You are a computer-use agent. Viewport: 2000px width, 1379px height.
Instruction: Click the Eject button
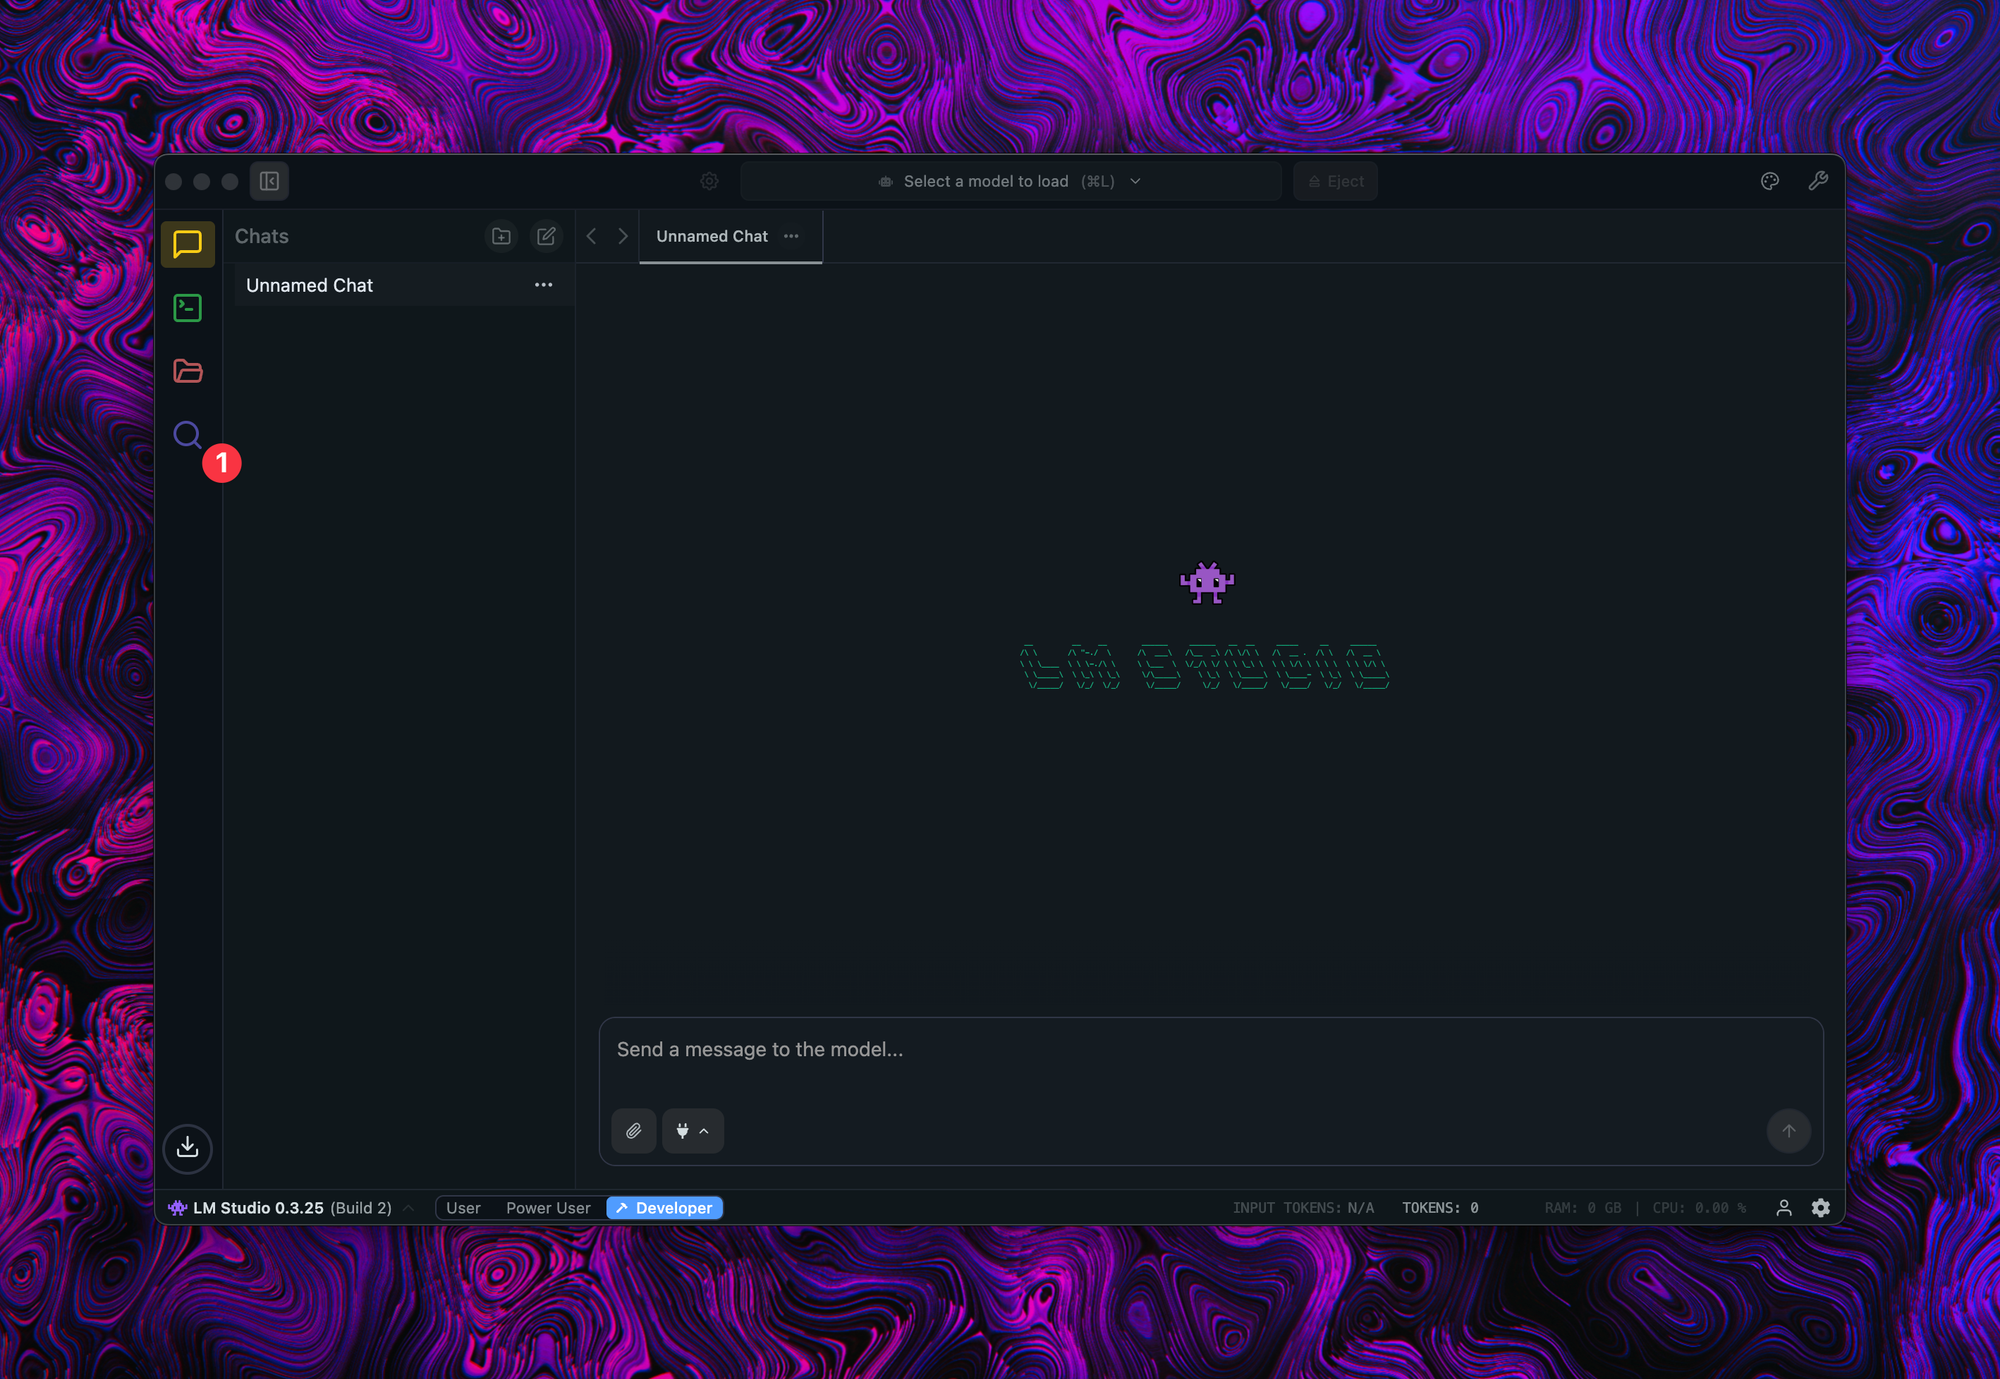coord(1336,181)
